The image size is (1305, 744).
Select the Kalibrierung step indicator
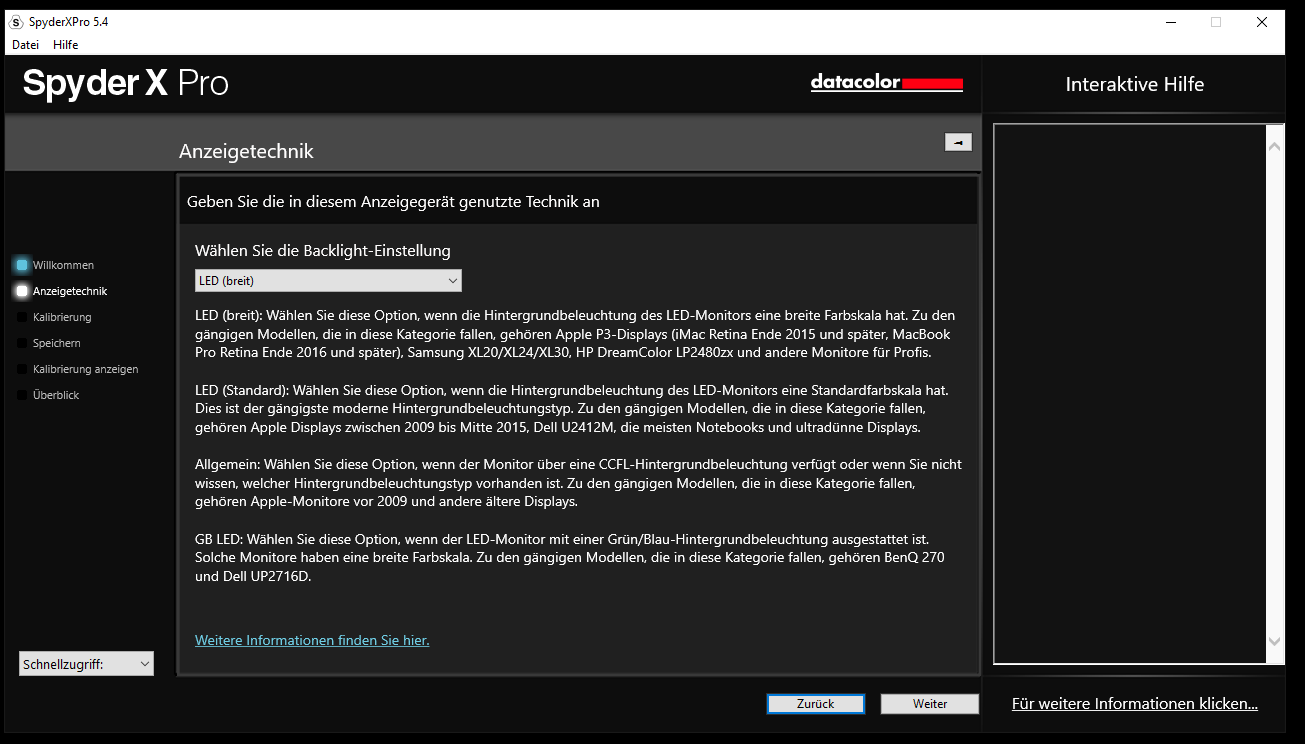[22, 317]
